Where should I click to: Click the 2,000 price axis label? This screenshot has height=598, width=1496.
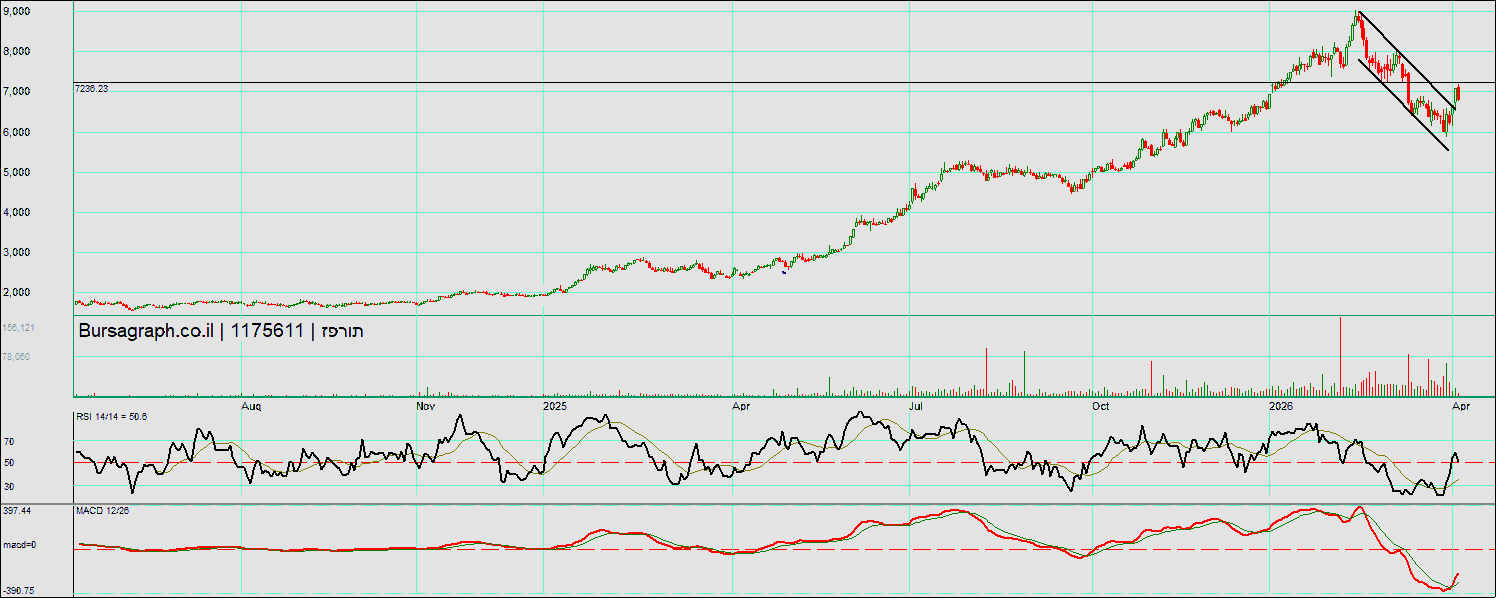point(17,292)
